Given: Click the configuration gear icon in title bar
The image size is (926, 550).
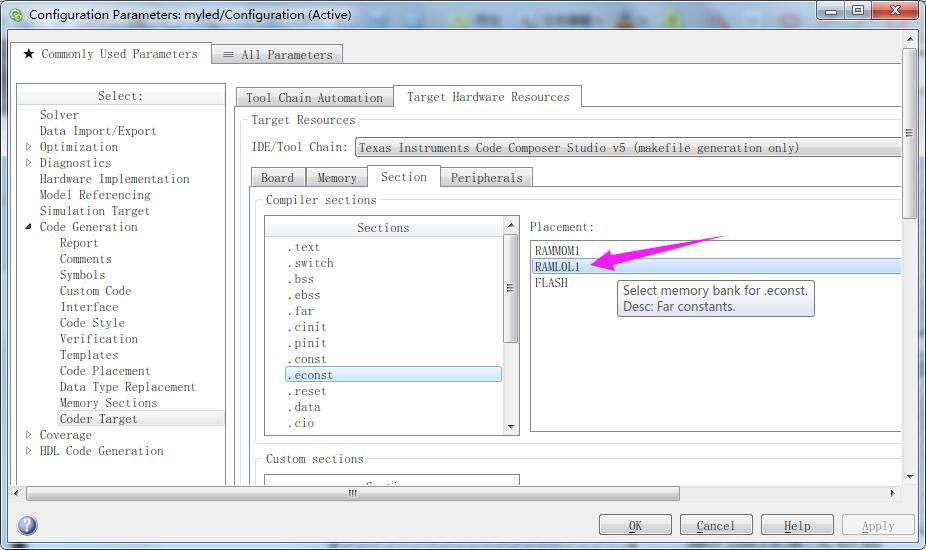Looking at the screenshot, I should (x=17, y=15).
